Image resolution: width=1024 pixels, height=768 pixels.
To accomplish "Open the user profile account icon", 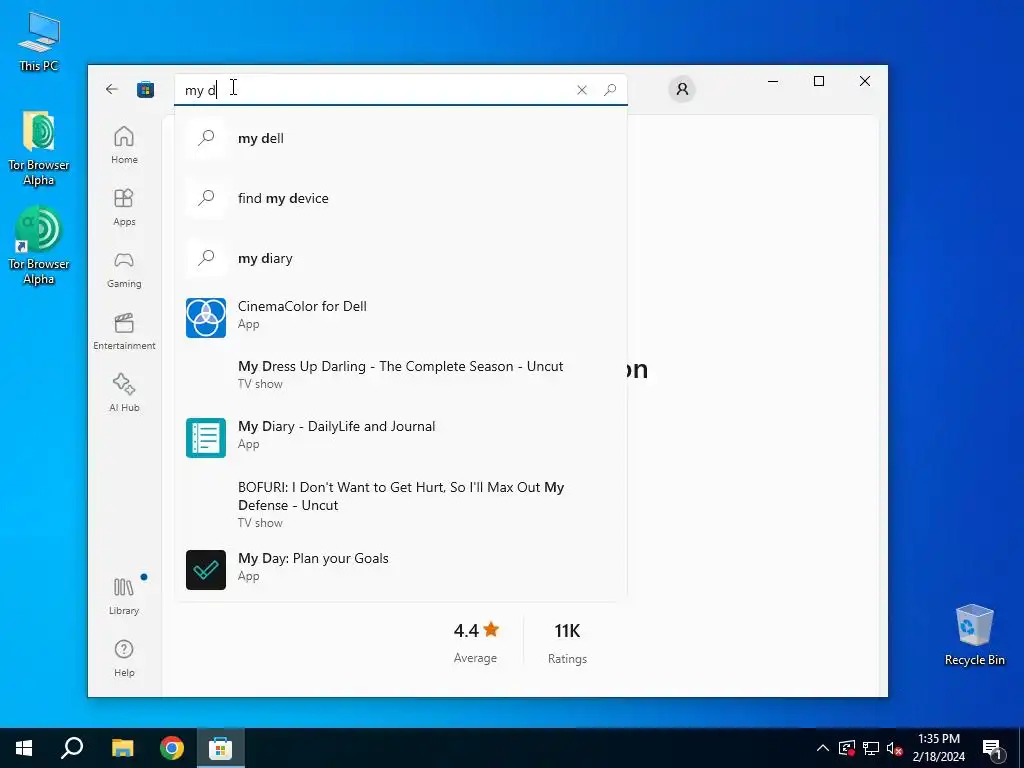I will pos(682,89).
